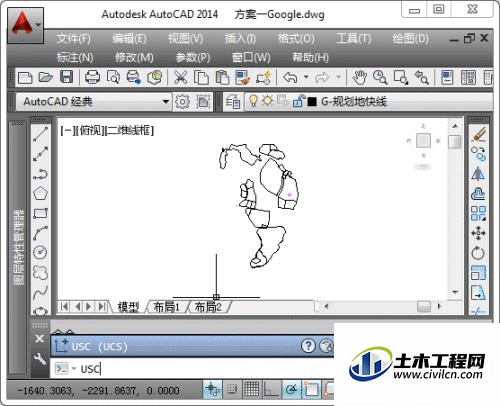500x406 pixels.
Task: Select the Move modify tool
Action: [478, 233]
